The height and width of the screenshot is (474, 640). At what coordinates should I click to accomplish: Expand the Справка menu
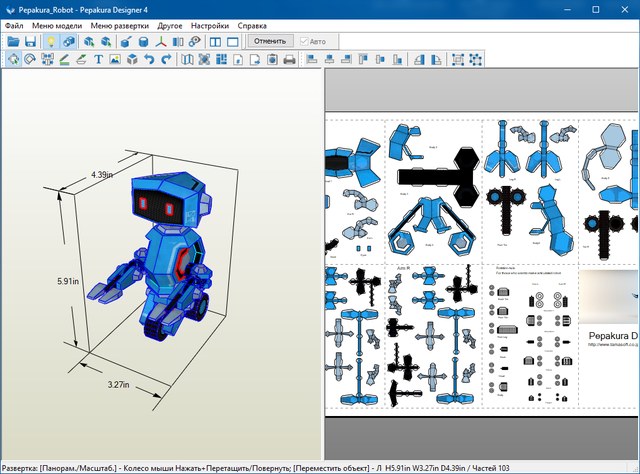click(253, 25)
